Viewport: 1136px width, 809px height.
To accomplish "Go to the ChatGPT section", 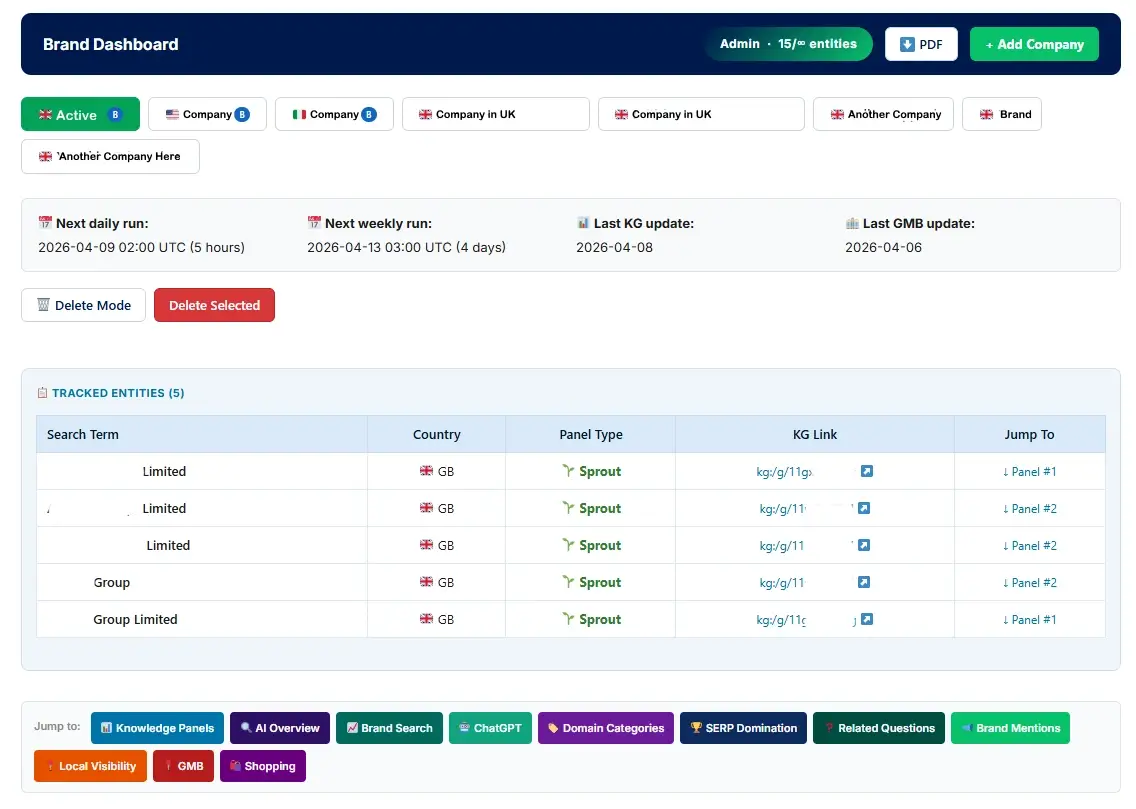I will pos(490,728).
